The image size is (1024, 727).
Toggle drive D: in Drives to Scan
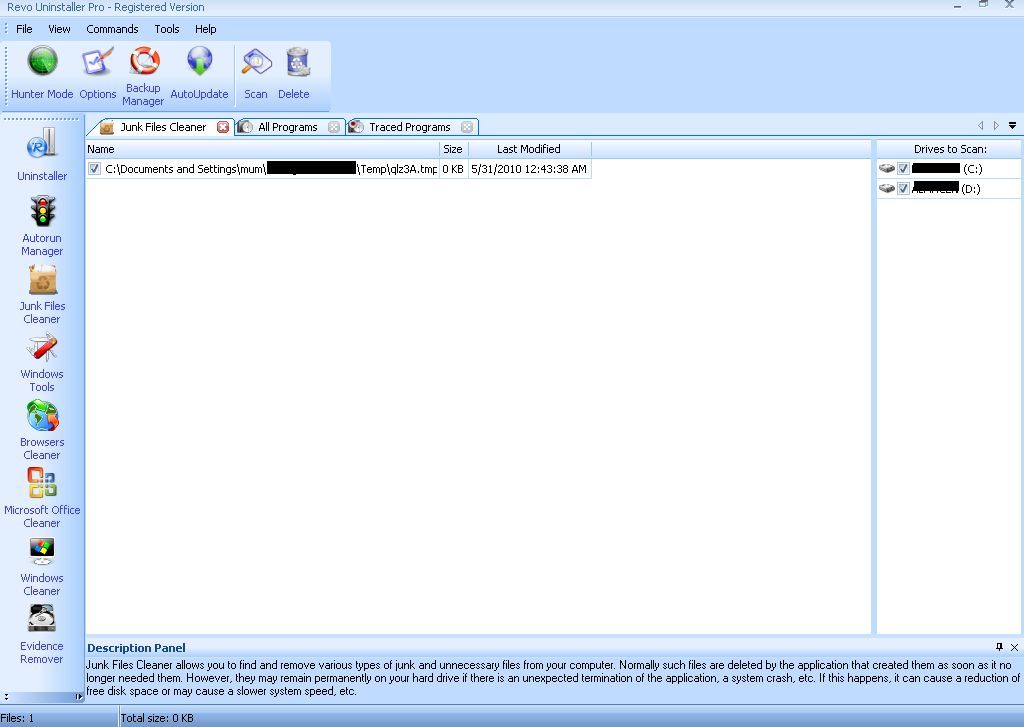pos(904,188)
